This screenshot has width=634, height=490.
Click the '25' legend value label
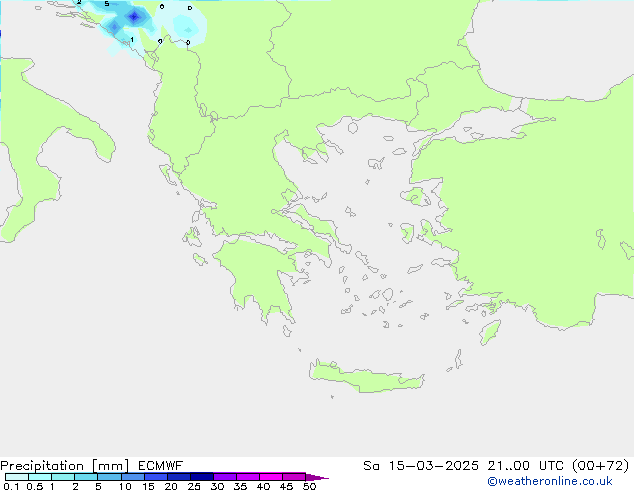point(194,486)
